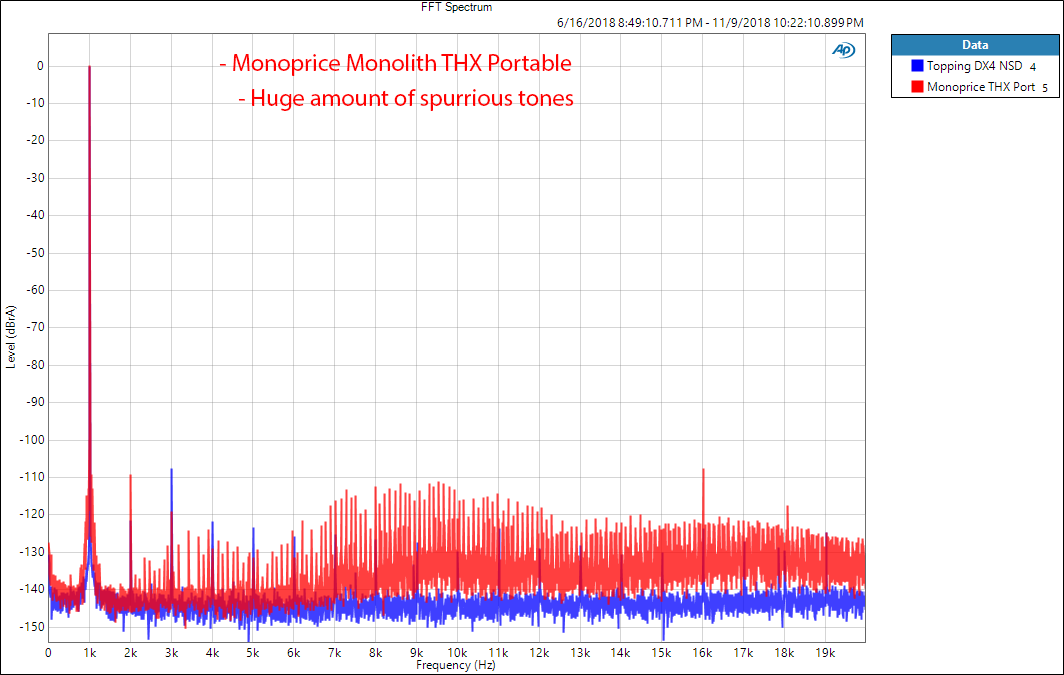Click the 1k tick on the Frequency axis
Screen dimensions: 1064x675
90,653
